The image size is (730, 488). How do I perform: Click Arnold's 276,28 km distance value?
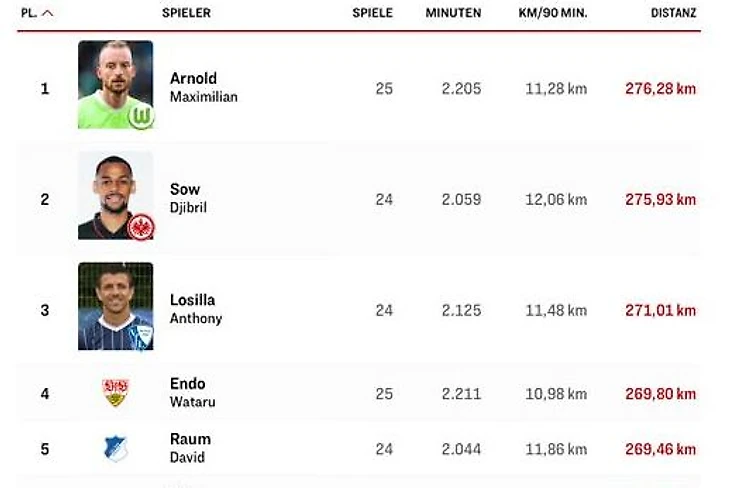tap(660, 88)
